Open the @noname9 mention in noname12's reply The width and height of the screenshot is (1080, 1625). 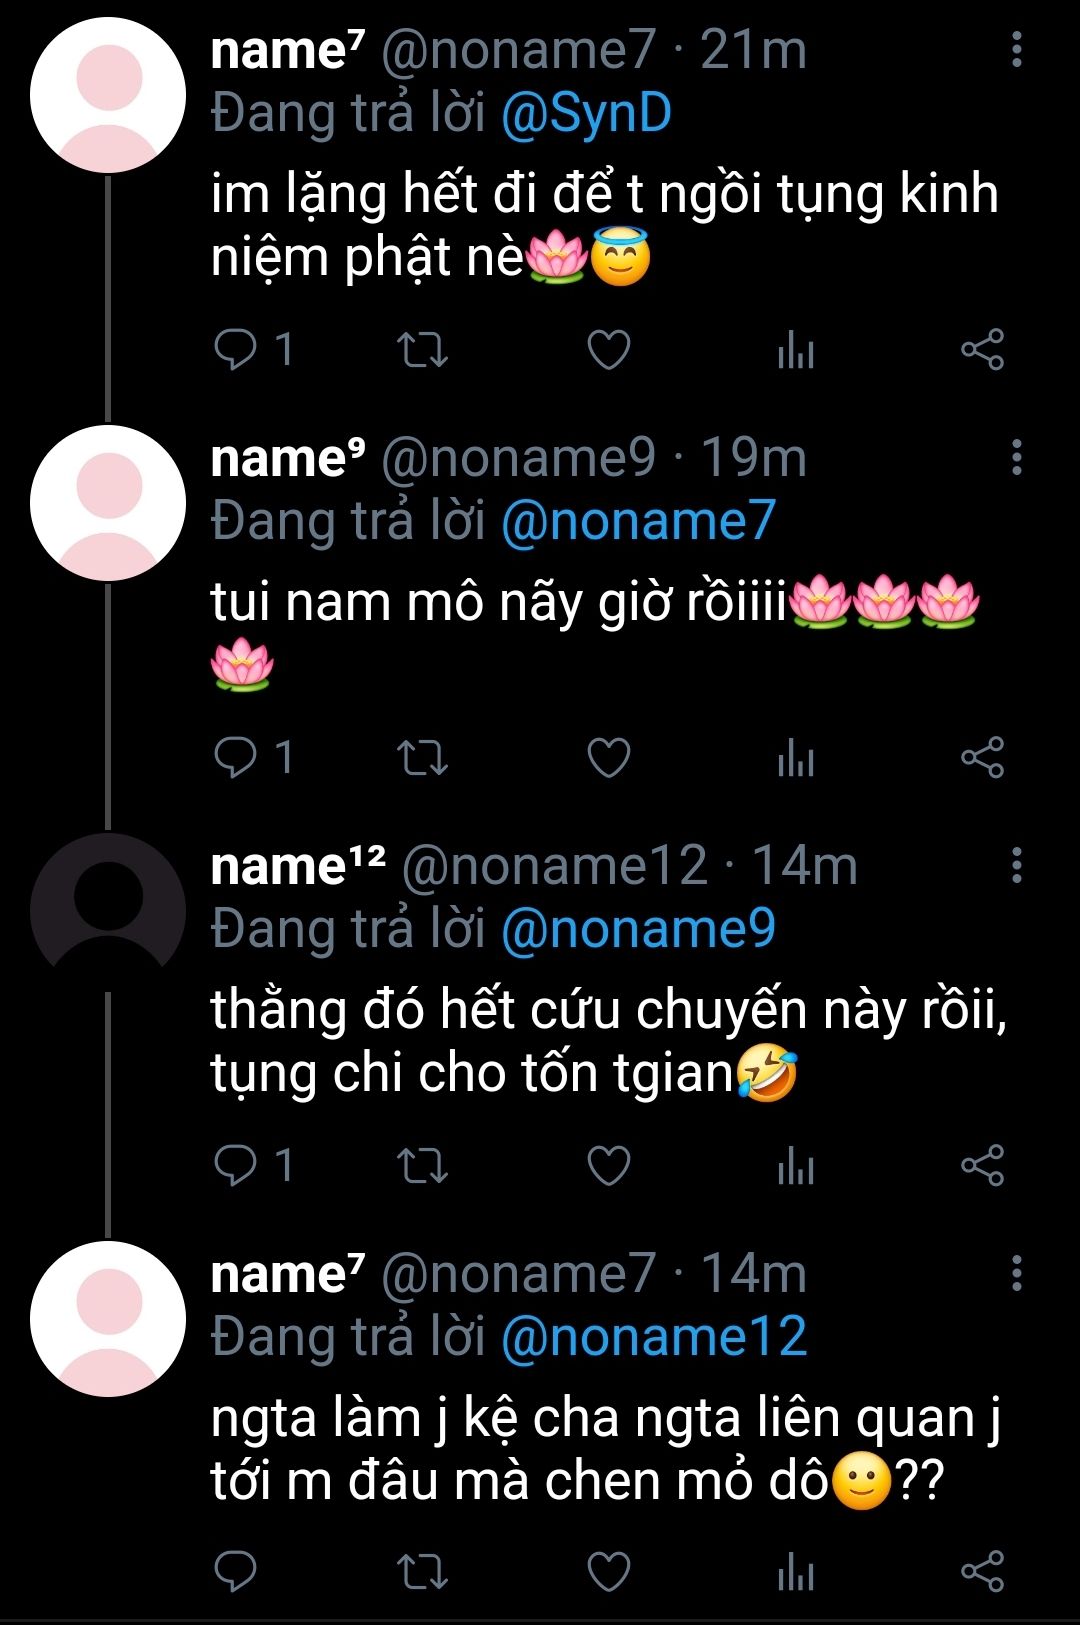(x=638, y=930)
